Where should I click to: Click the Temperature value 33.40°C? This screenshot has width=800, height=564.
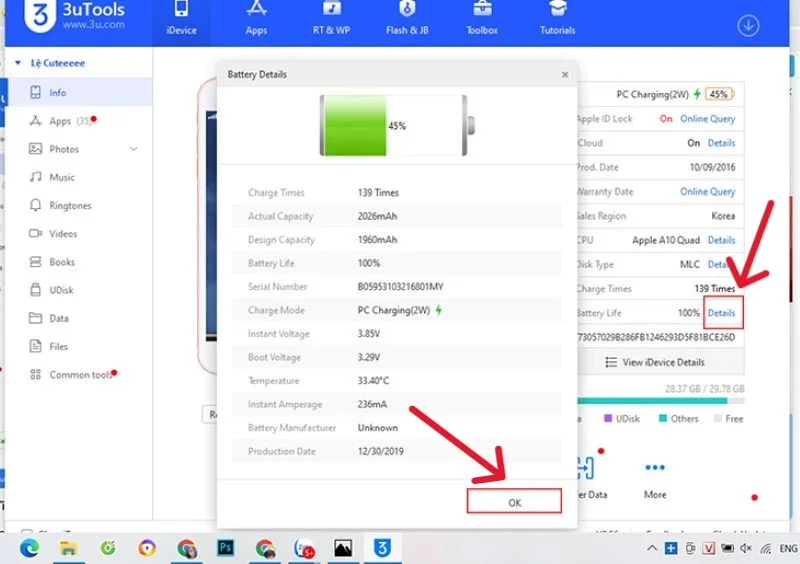click(373, 381)
